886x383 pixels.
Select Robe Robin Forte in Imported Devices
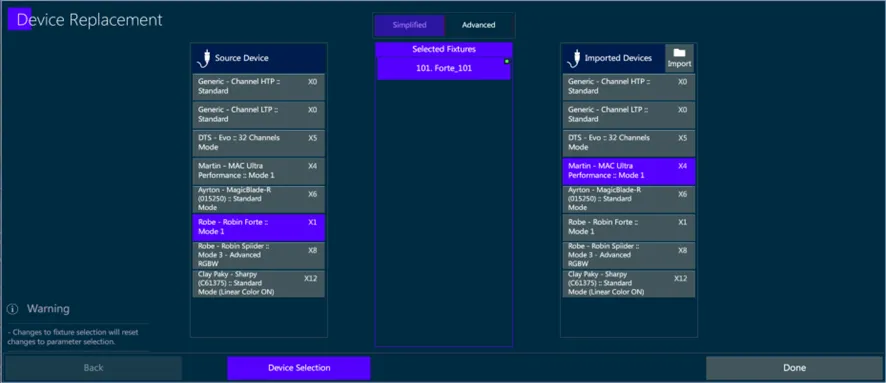[x=629, y=228]
